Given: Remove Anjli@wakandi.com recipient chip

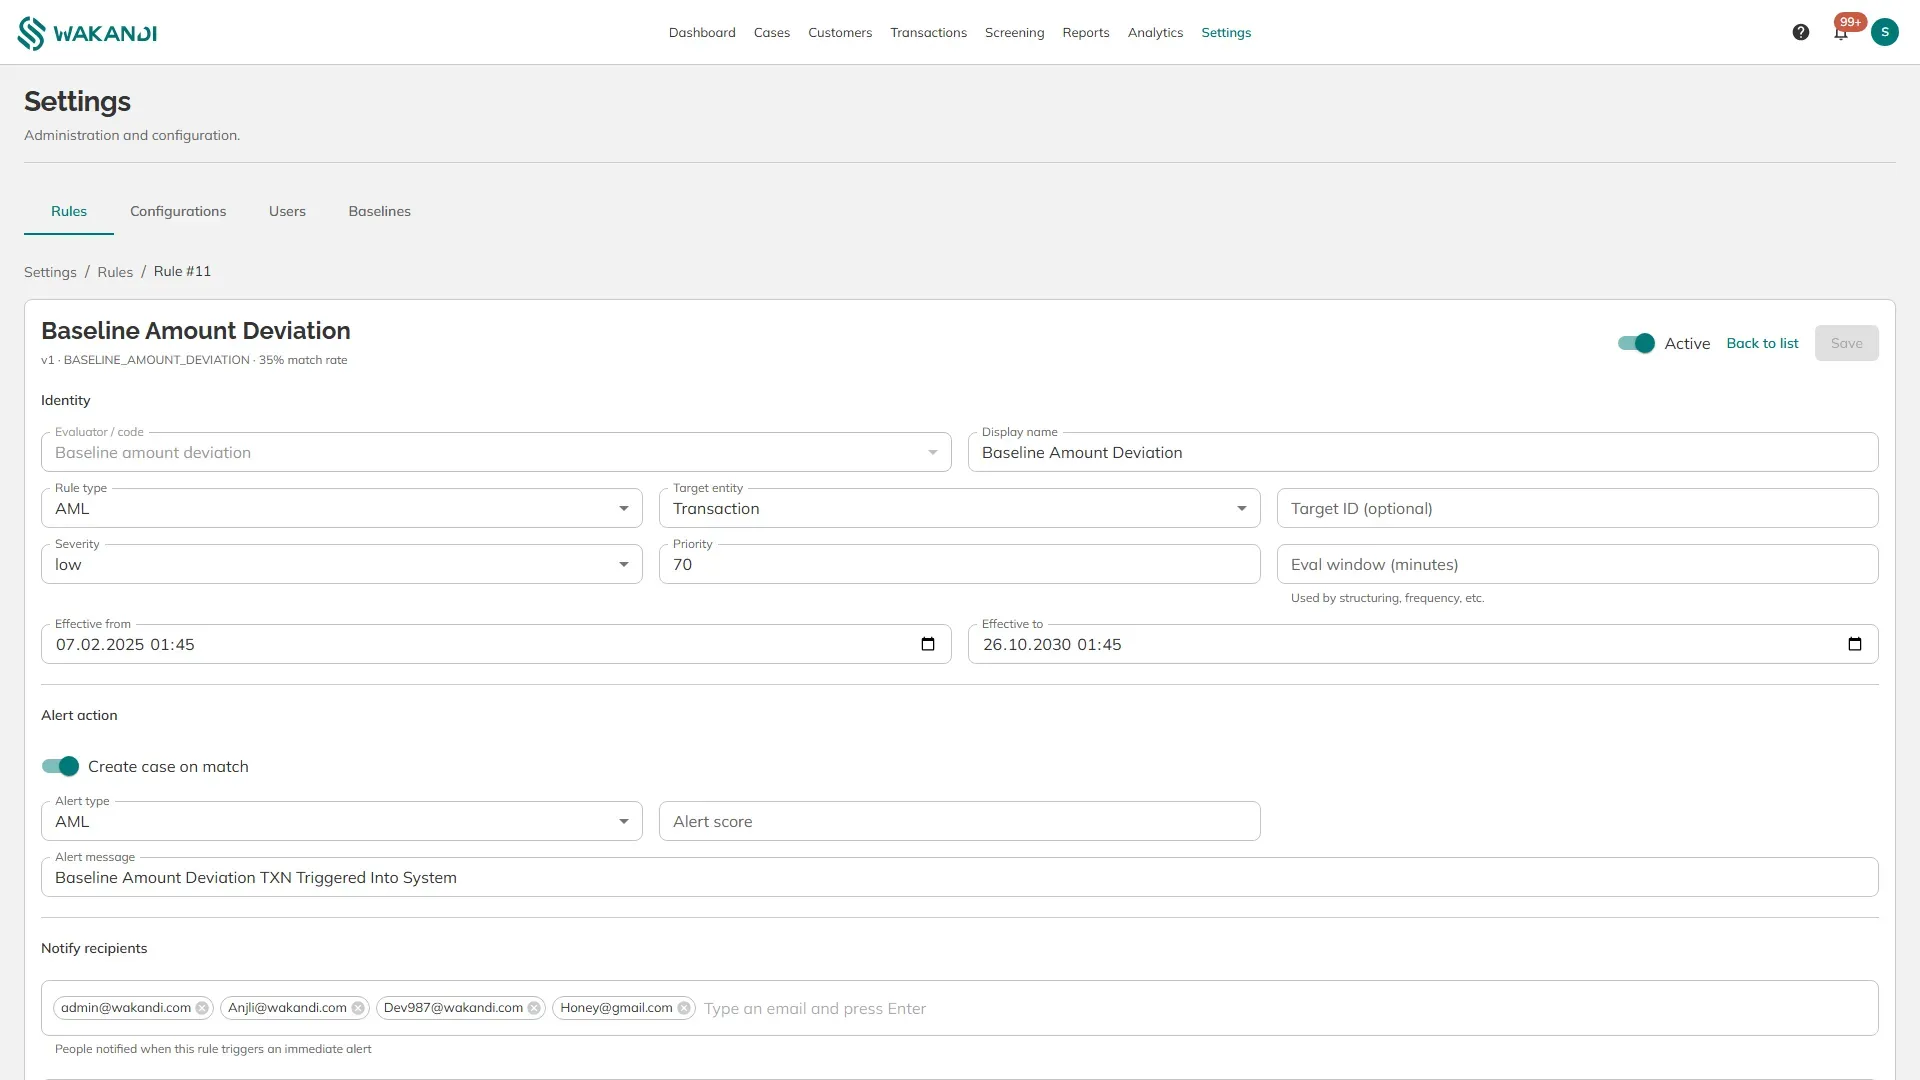Looking at the screenshot, I should click(358, 1008).
